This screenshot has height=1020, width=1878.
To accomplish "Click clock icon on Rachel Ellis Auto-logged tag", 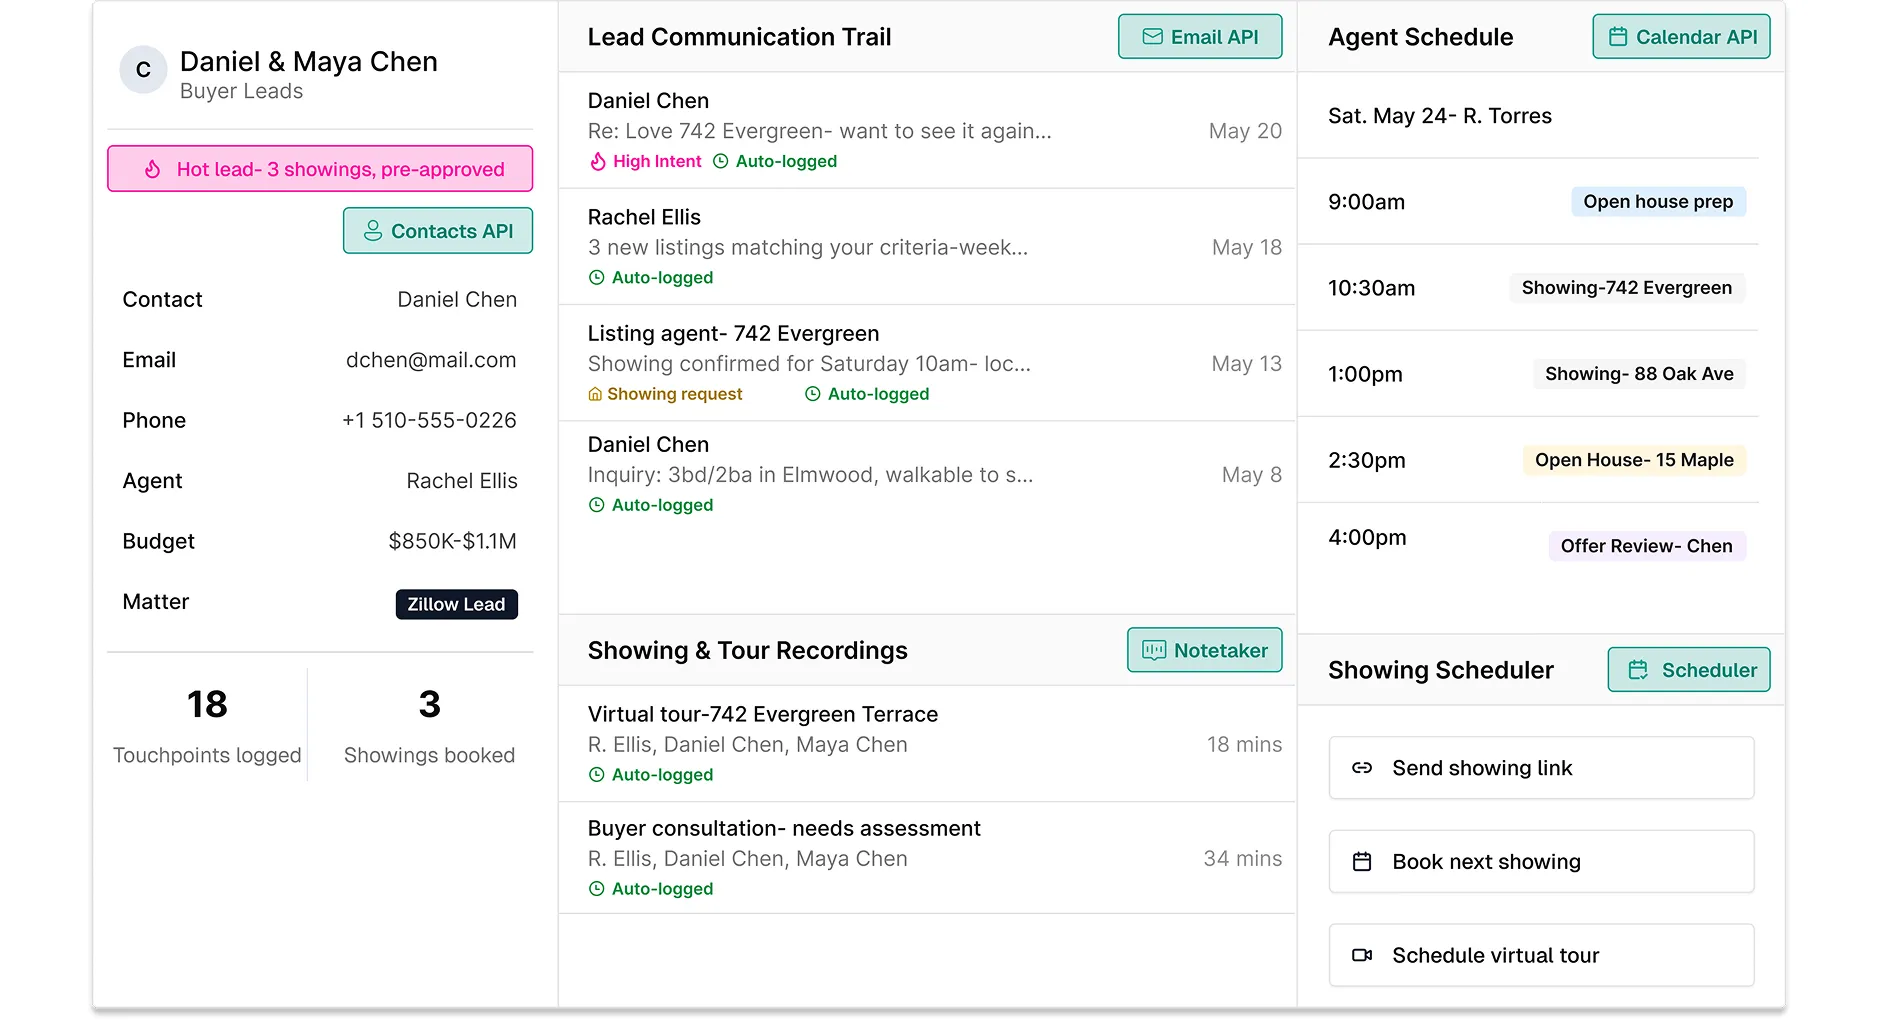I will click(596, 278).
